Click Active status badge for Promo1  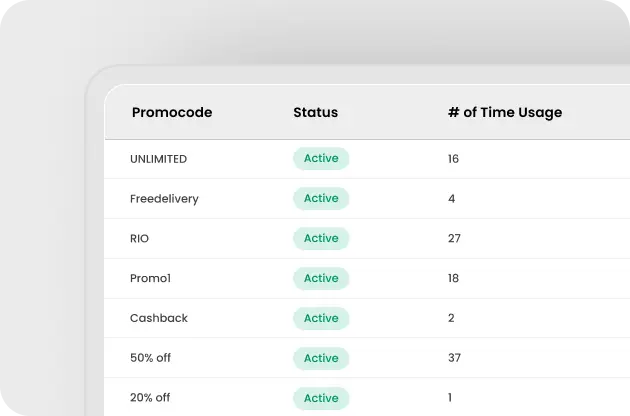tap(321, 278)
